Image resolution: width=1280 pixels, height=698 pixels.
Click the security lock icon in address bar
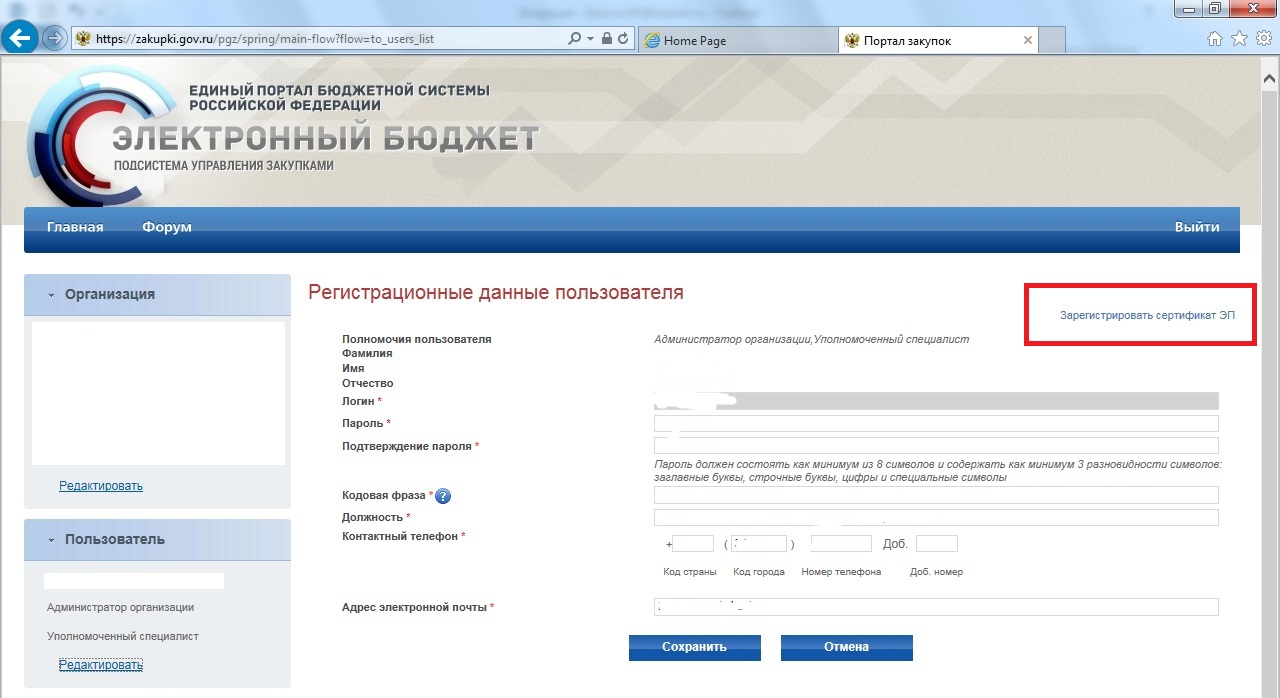(607, 40)
